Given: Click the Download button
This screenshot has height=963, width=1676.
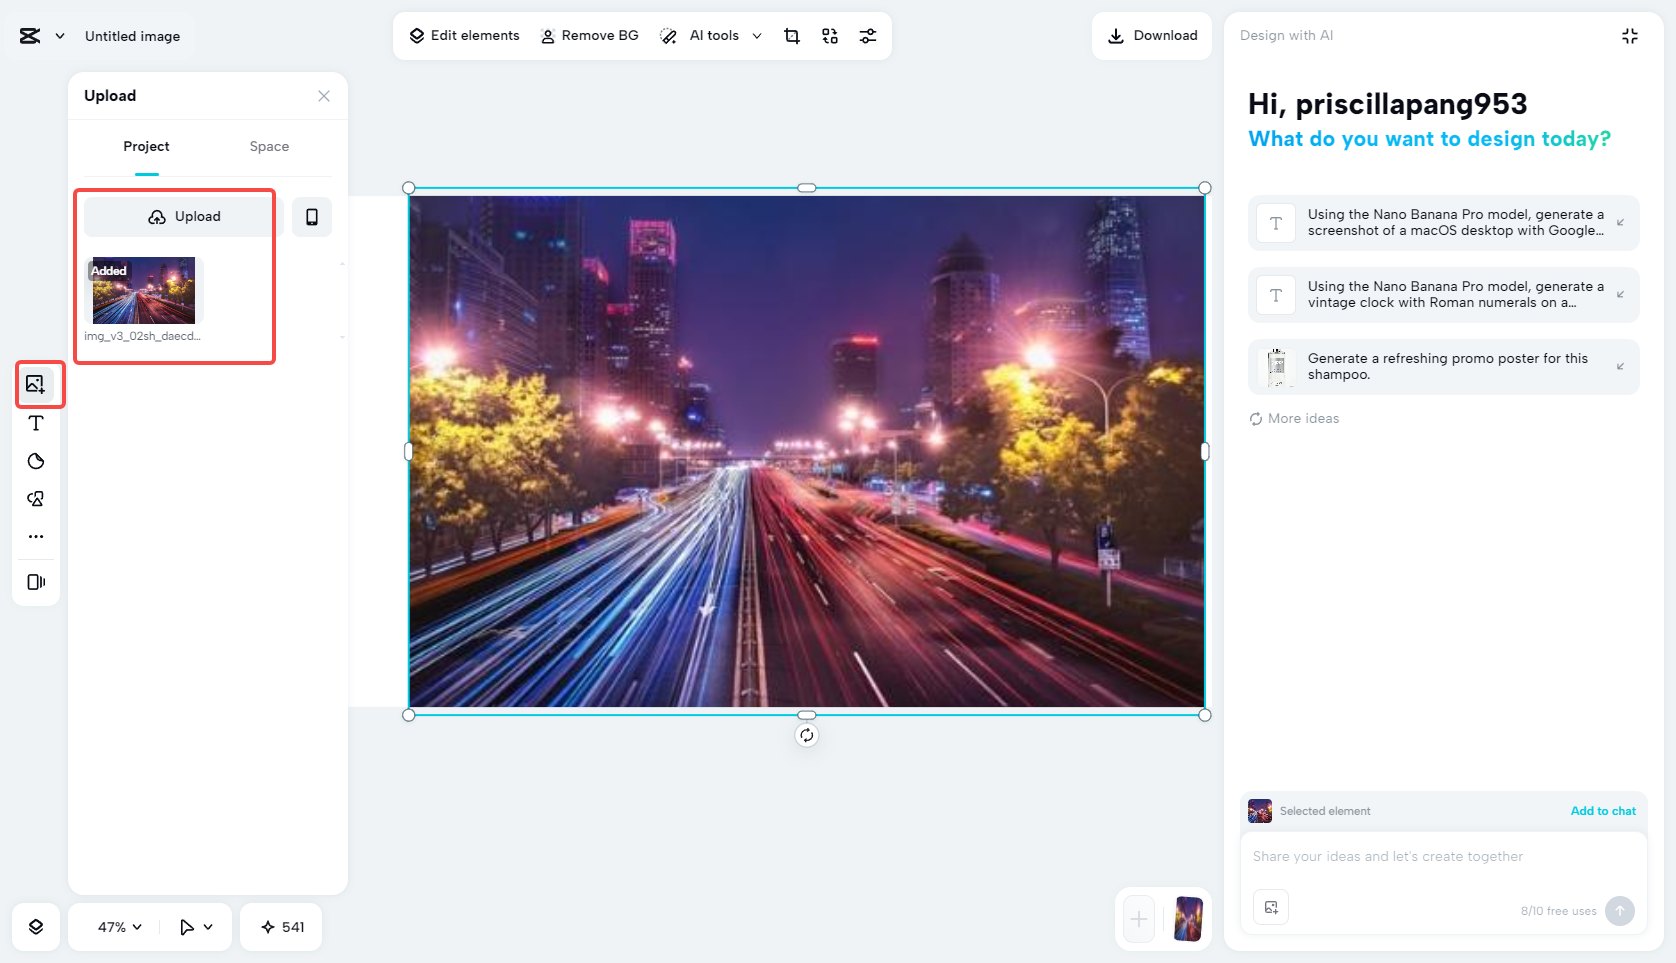Looking at the screenshot, I should [1151, 35].
